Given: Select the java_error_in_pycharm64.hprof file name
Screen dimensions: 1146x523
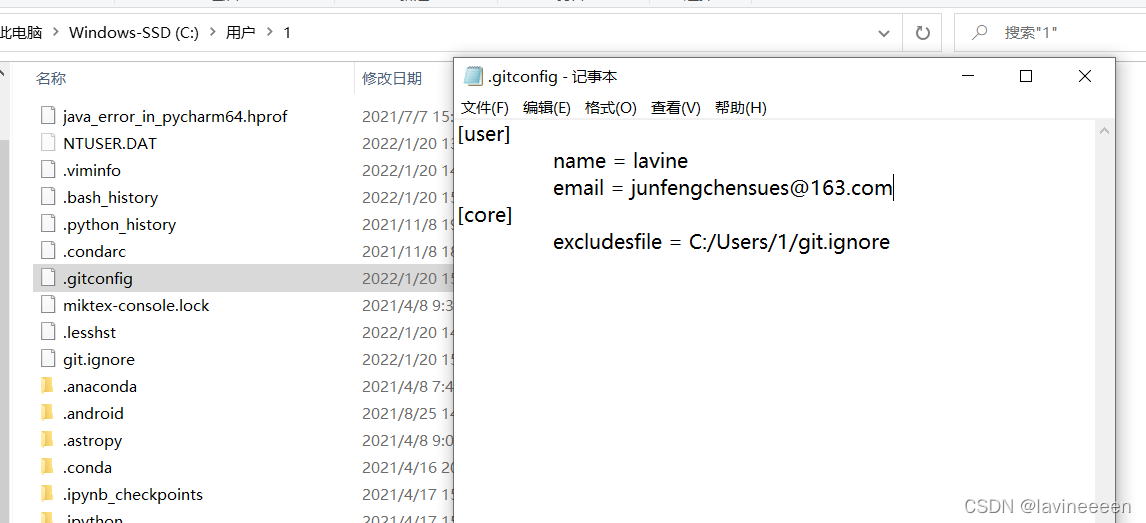Looking at the screenshot, I should (175, 117).
